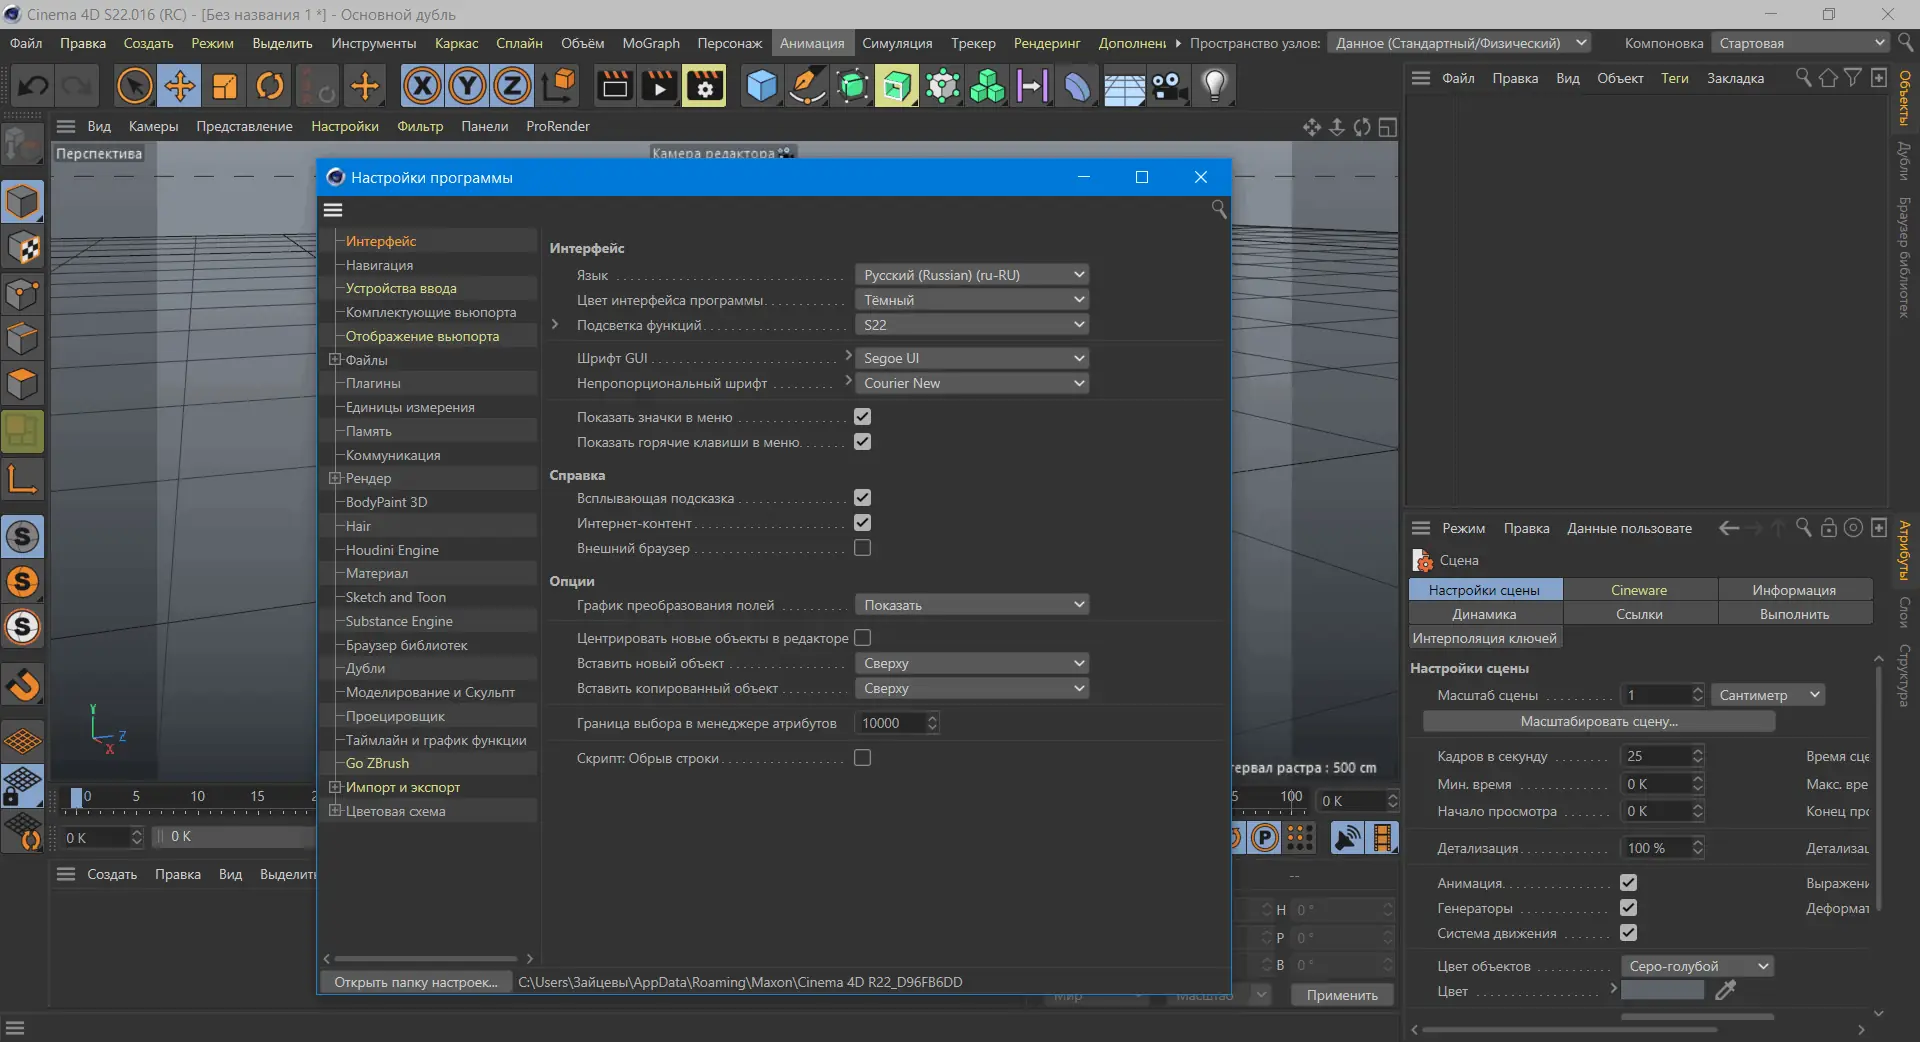Click the light bulb icon

1214,87
